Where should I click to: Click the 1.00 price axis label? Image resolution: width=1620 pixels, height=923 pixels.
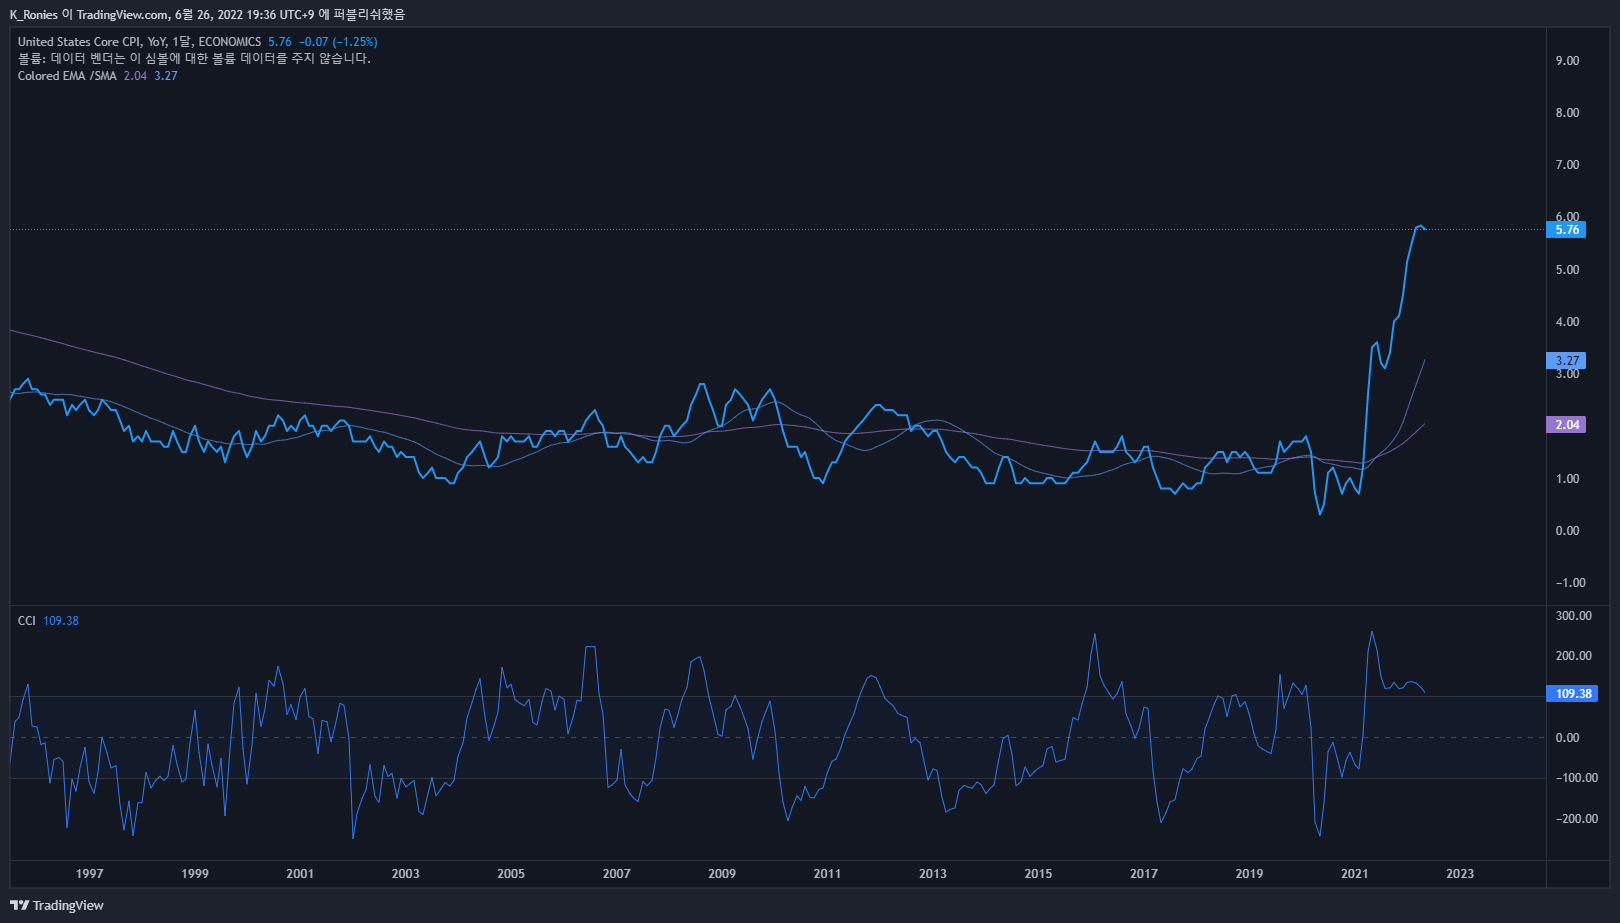pyautogui.click(x=1567, y=479)
